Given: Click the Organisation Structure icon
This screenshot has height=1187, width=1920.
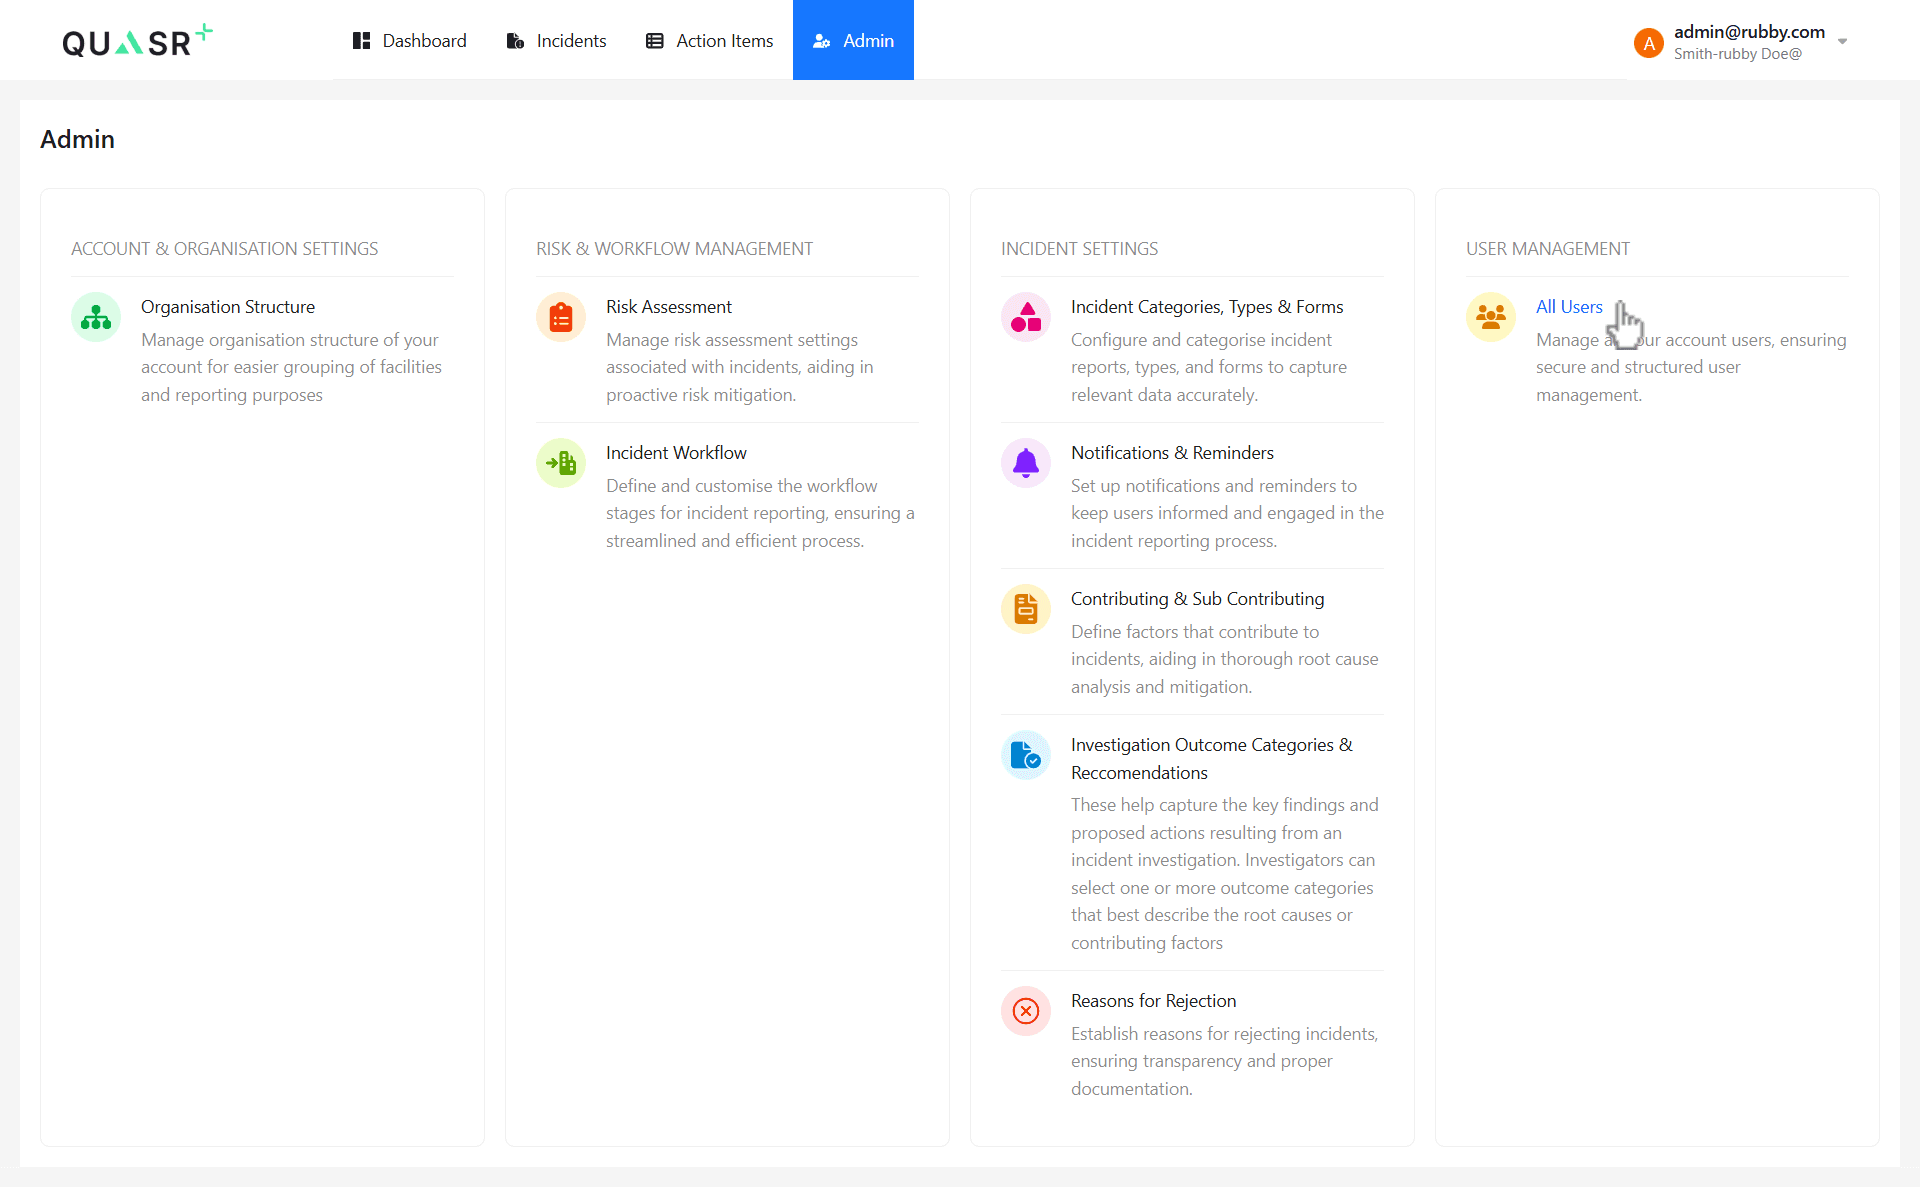Looking at the screenshot, I should pos(95,317).
